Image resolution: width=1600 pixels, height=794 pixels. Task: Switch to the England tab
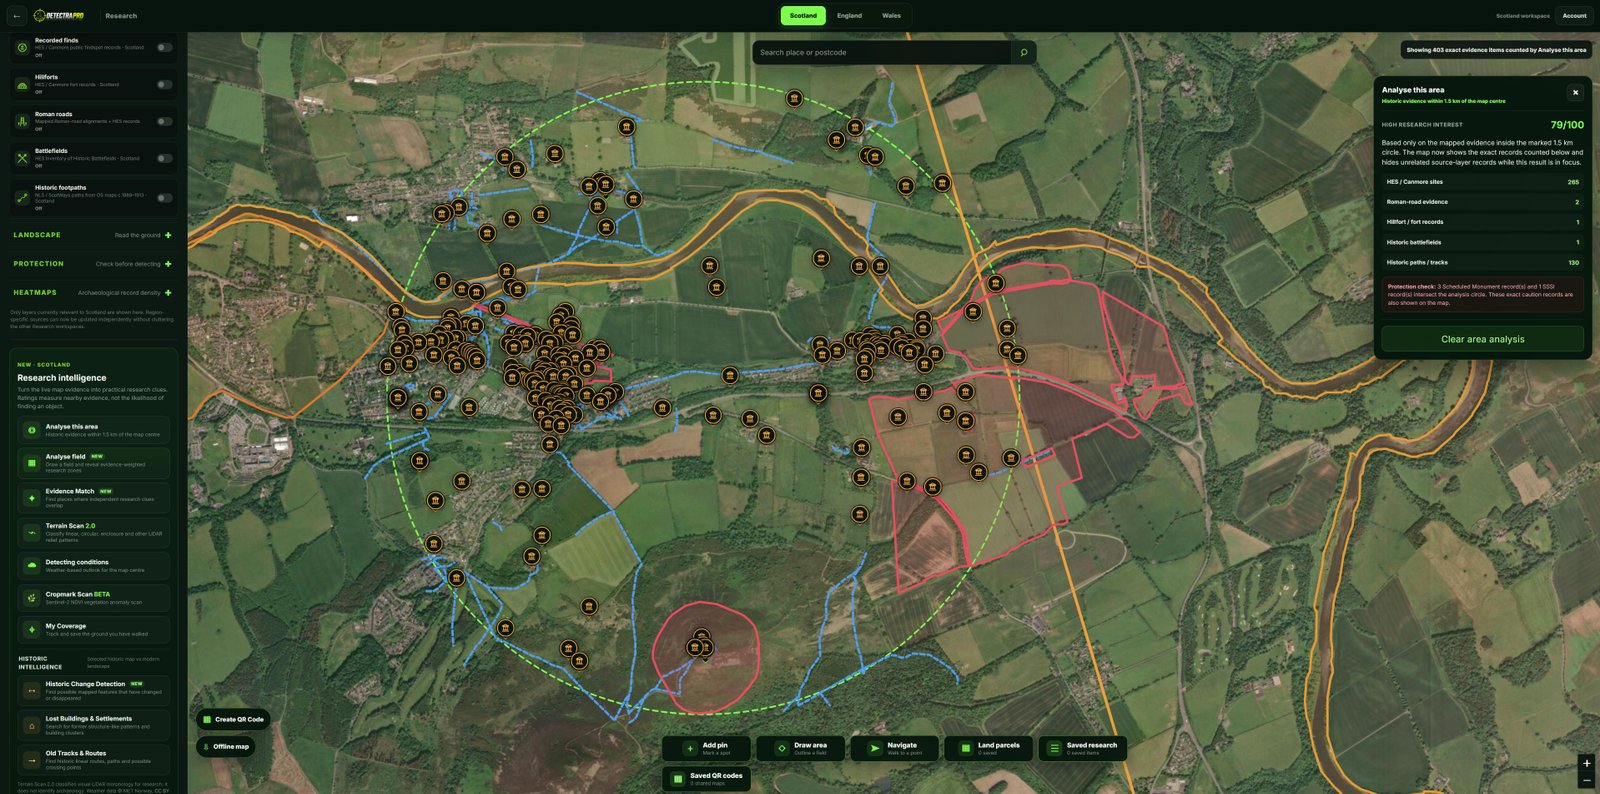(x=849, y=16)
